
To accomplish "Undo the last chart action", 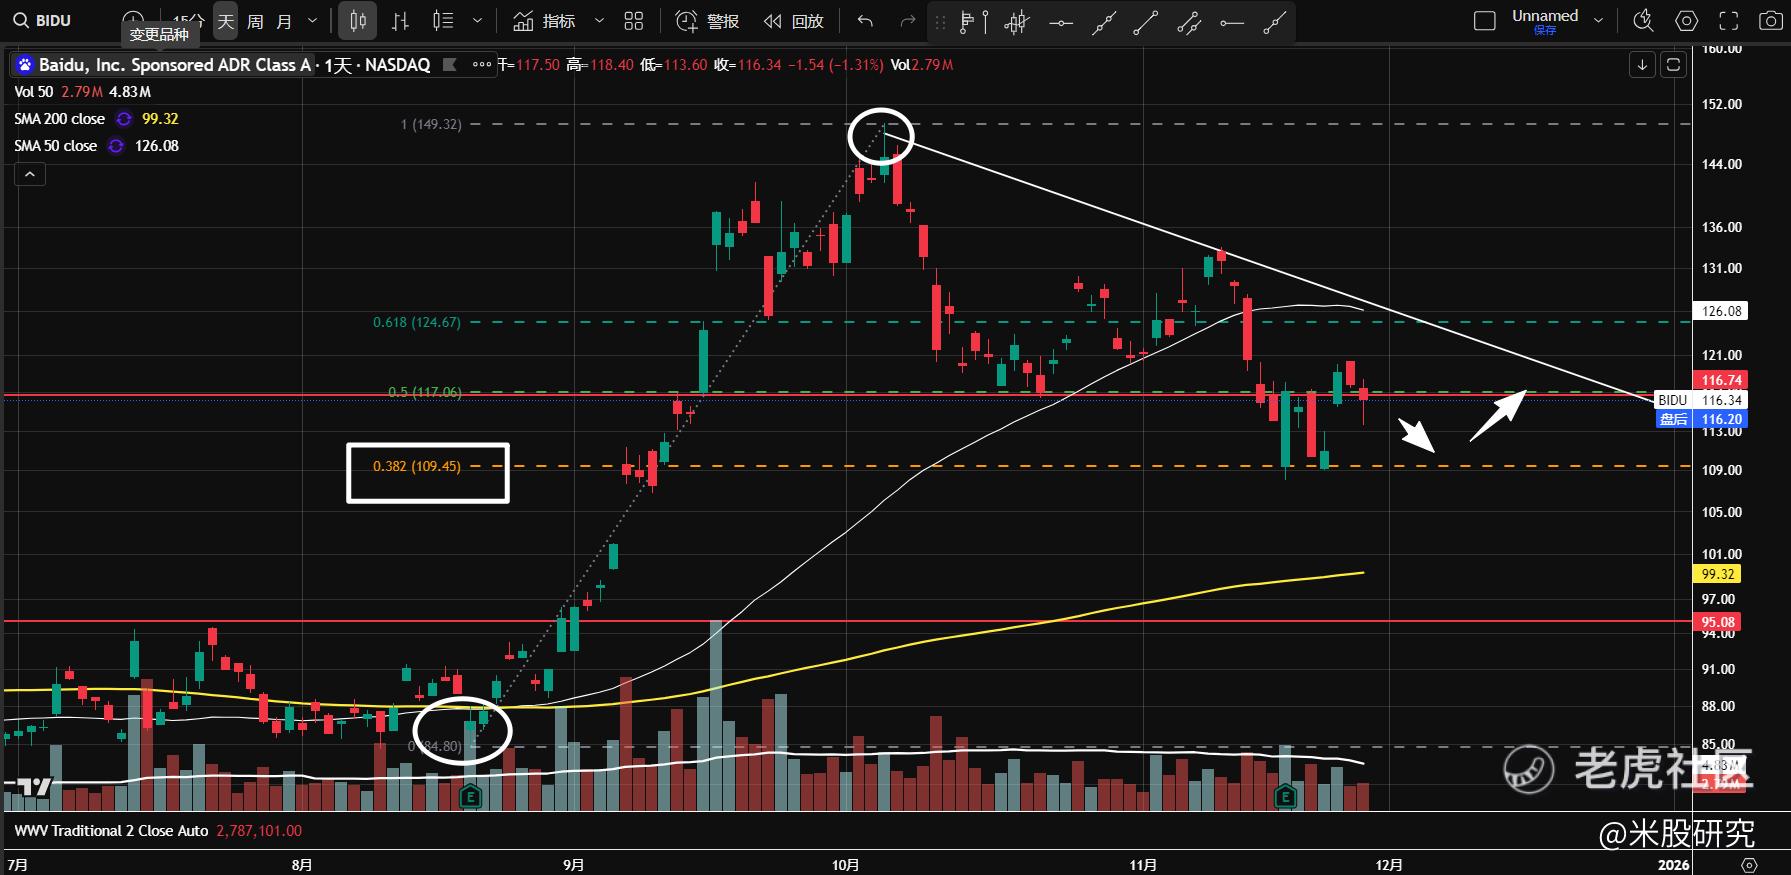I will [866, 21].
